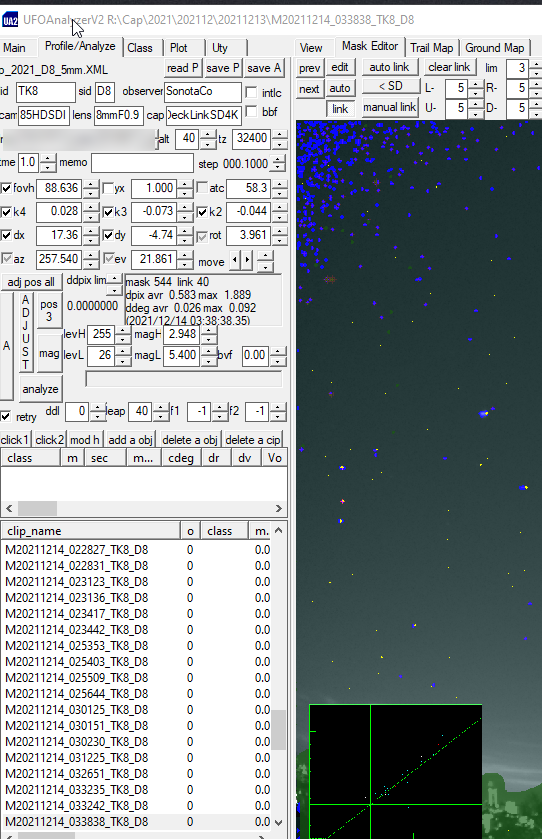
Task: Toggle the intlc checkbox
Action: coord(251,92)
